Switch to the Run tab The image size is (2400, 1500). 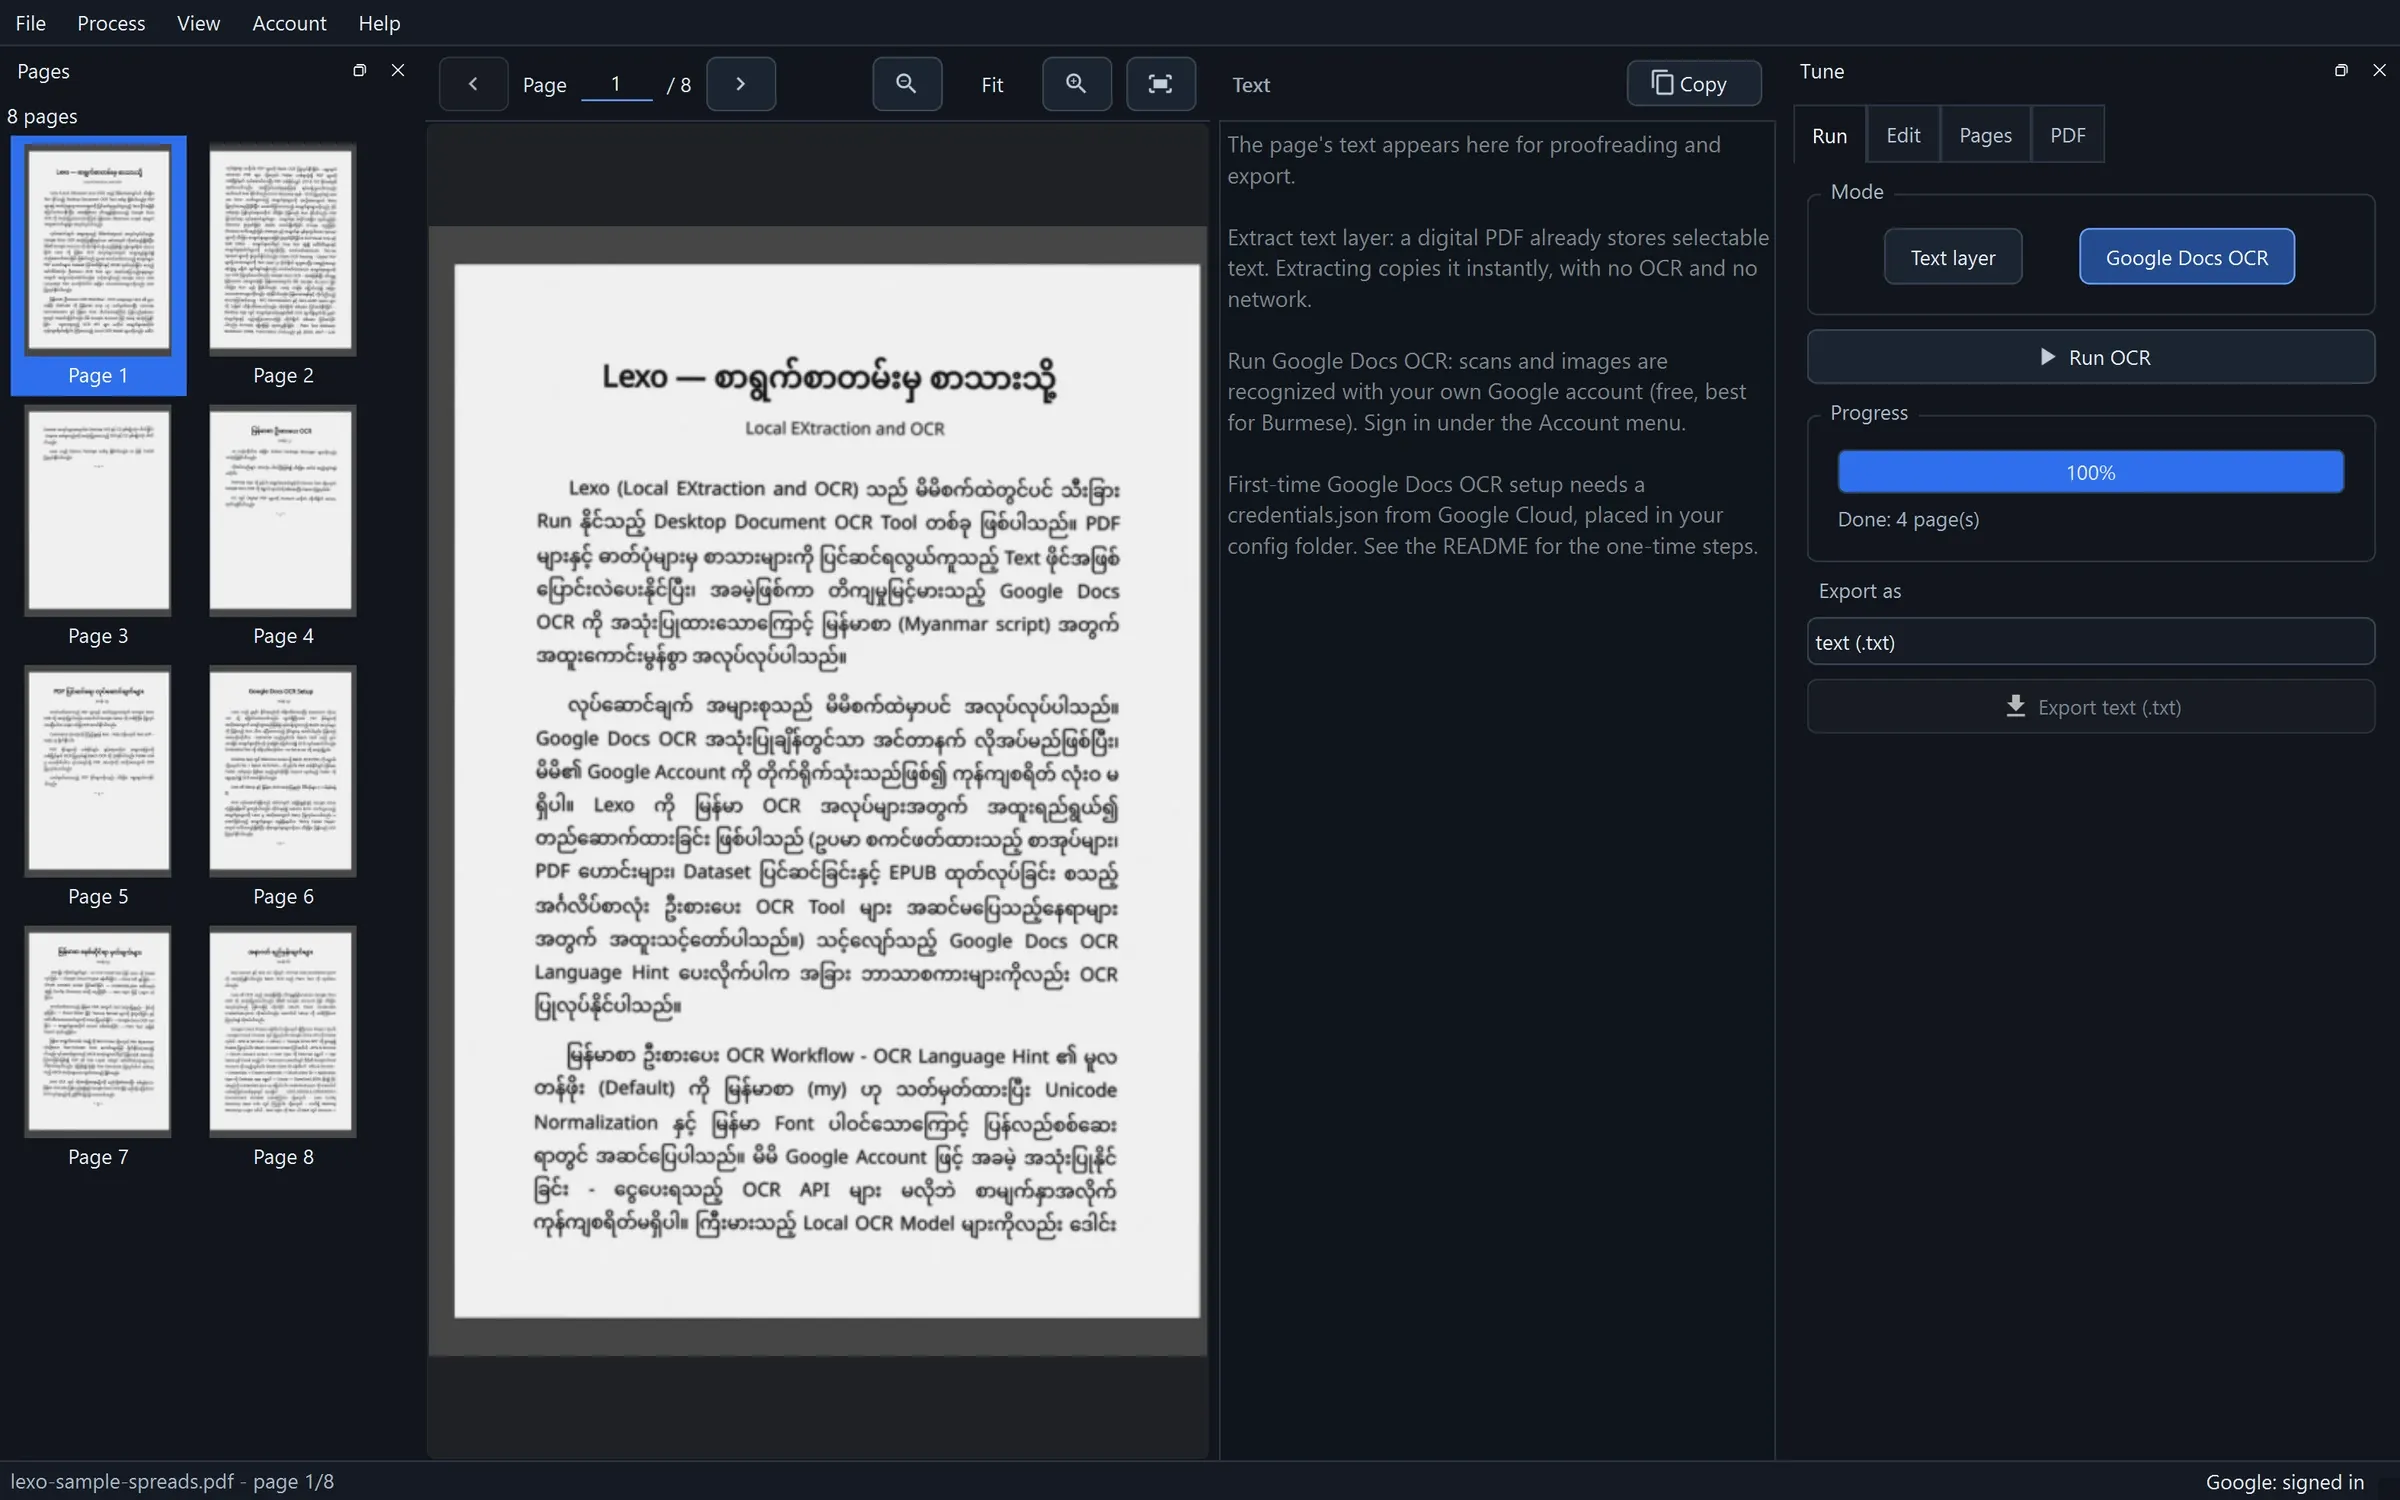(x=1829, y=135)
